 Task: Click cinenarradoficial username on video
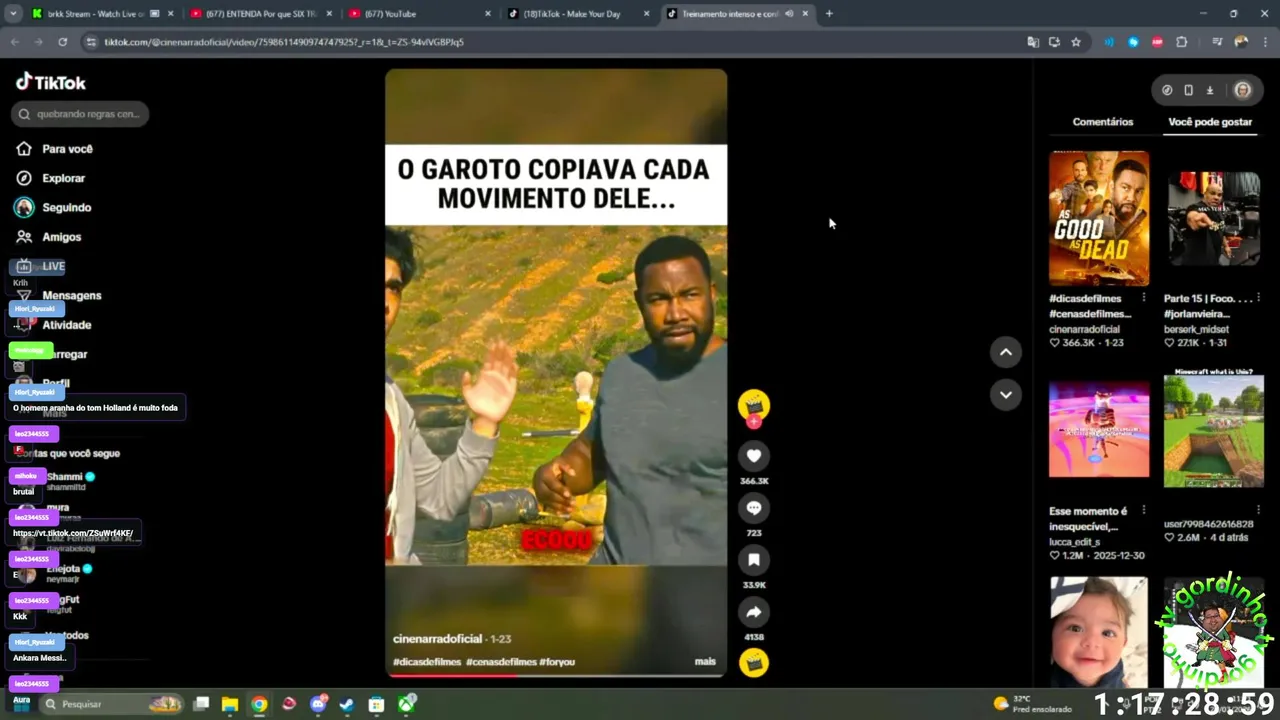(x=438, y=639)
